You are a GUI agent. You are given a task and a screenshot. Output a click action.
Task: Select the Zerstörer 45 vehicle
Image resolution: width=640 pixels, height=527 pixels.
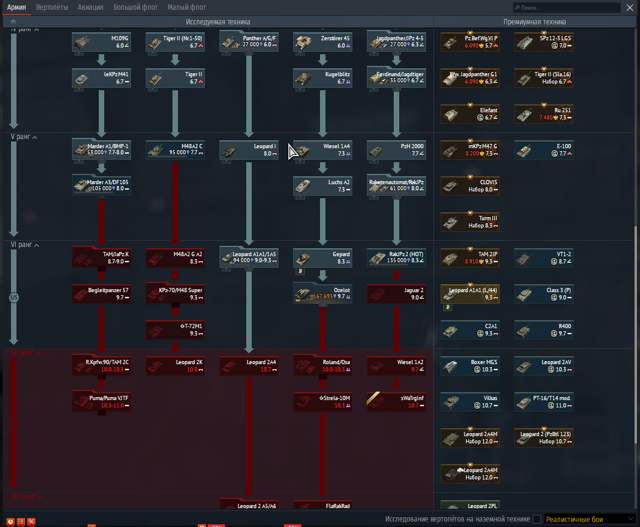[322, 42]
